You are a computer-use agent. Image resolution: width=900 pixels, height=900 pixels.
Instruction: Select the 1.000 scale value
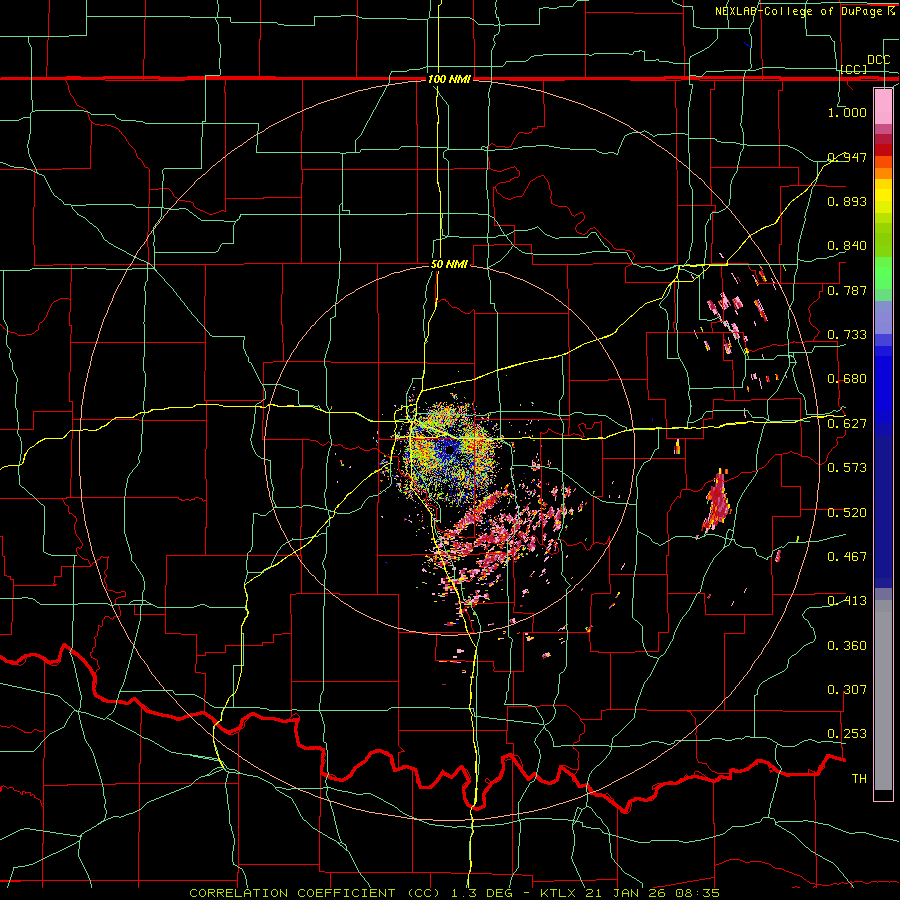[x=847, y=112]
